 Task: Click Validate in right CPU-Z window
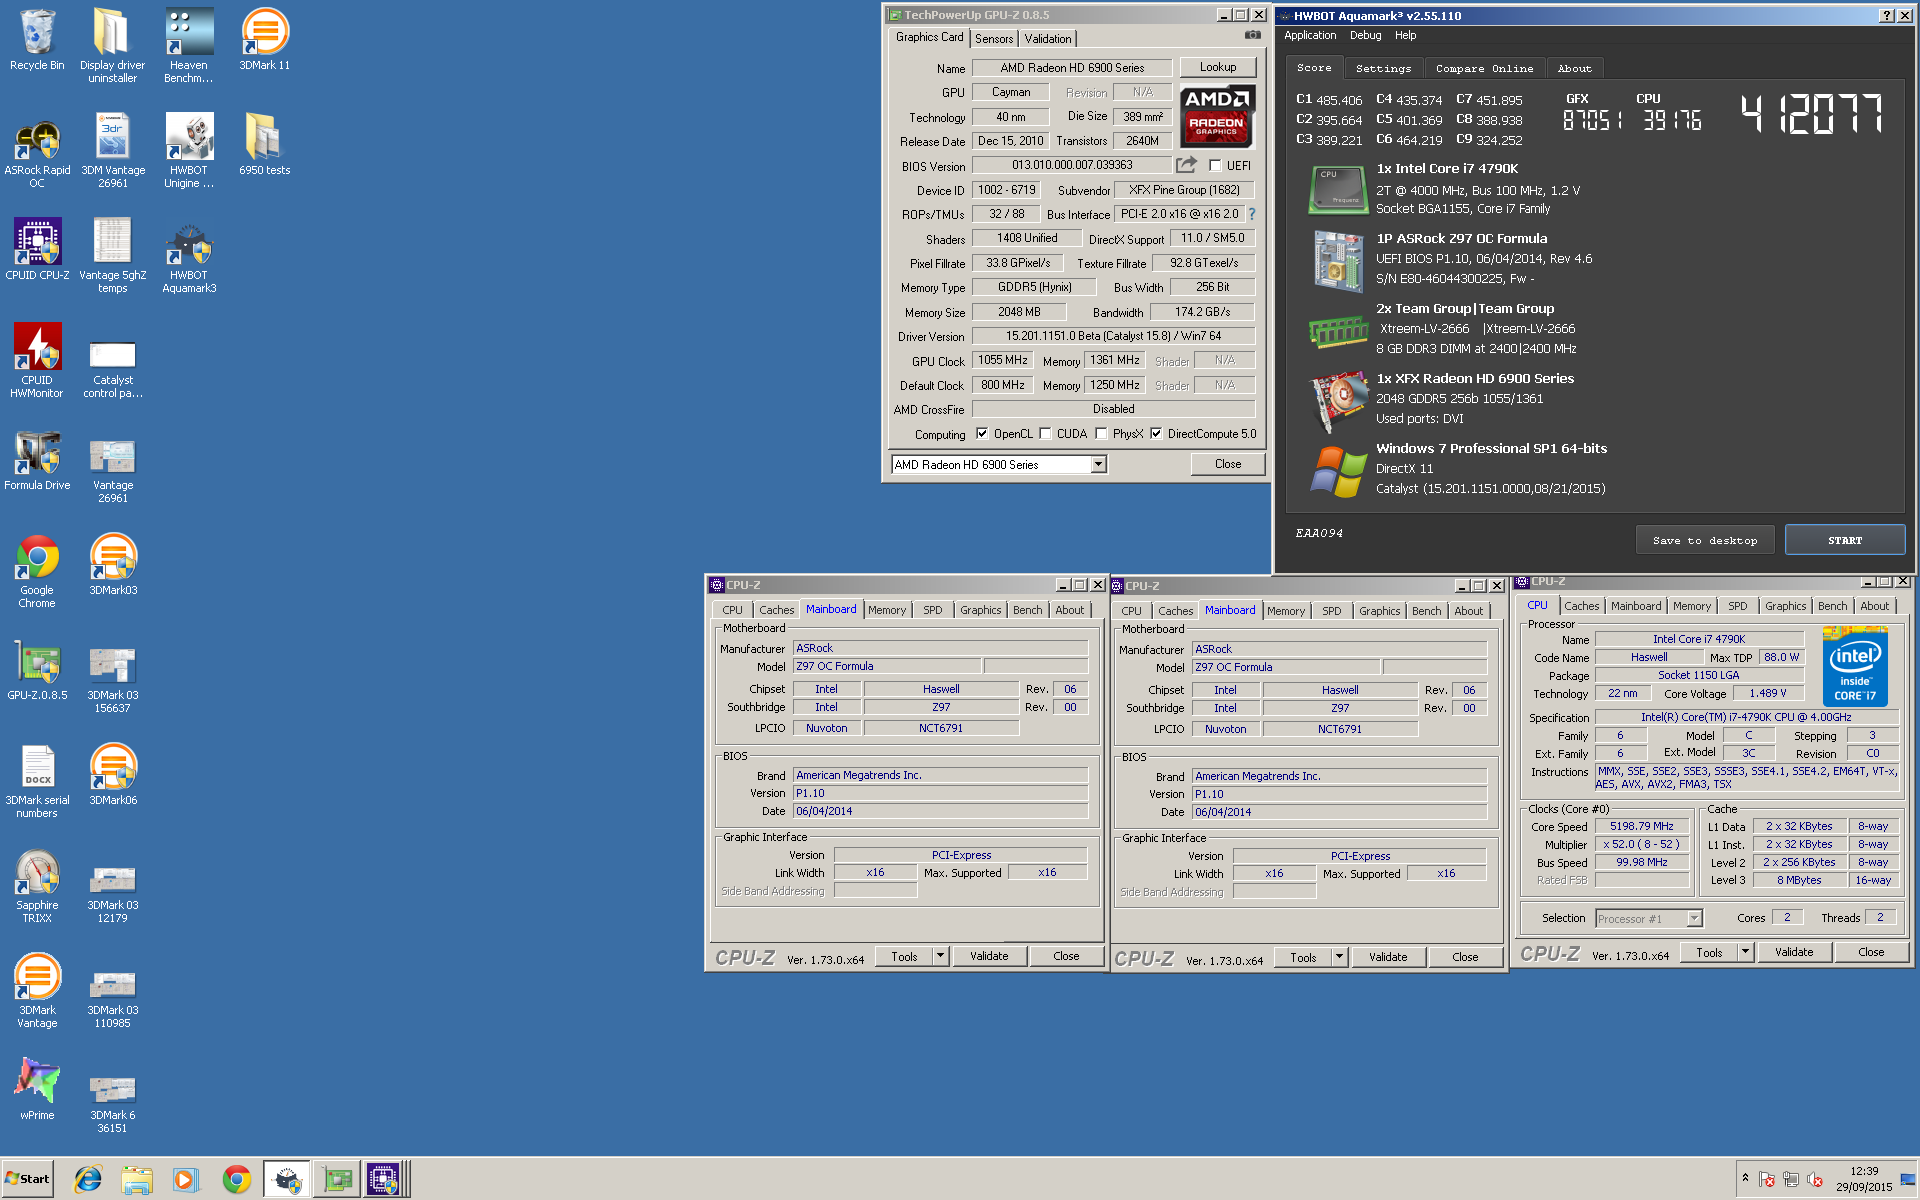coord(1794,952)
